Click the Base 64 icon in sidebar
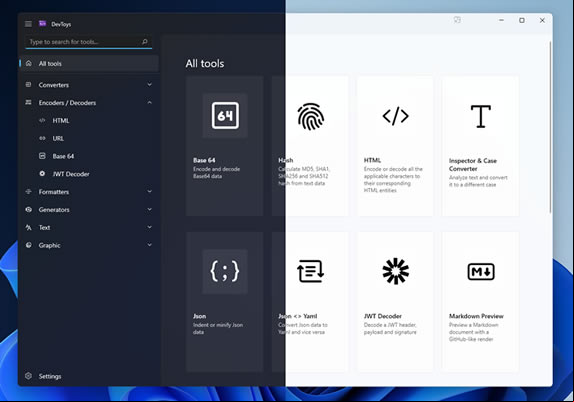The width and height of the screenshot is (574, 402). [42, 156]
